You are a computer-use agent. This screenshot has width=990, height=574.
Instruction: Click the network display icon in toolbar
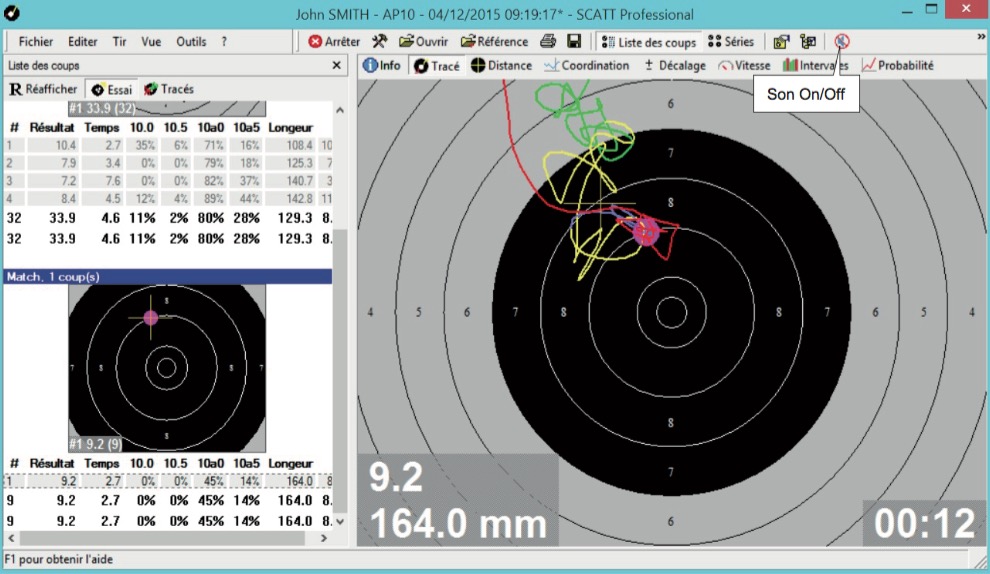click(808, 42)
